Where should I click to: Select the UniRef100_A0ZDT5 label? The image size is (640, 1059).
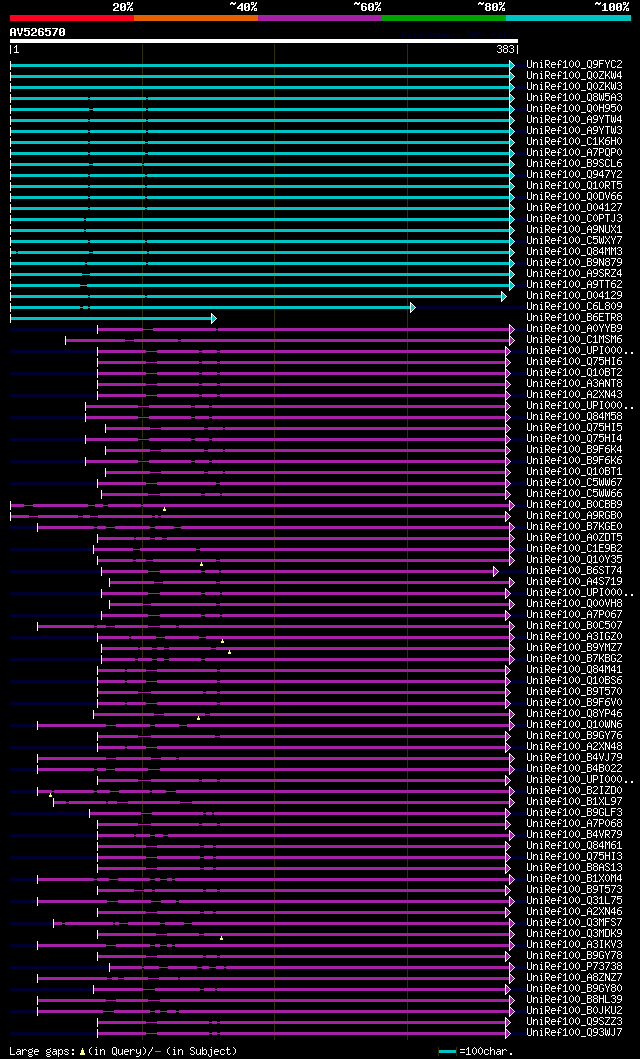coord(575,538)
